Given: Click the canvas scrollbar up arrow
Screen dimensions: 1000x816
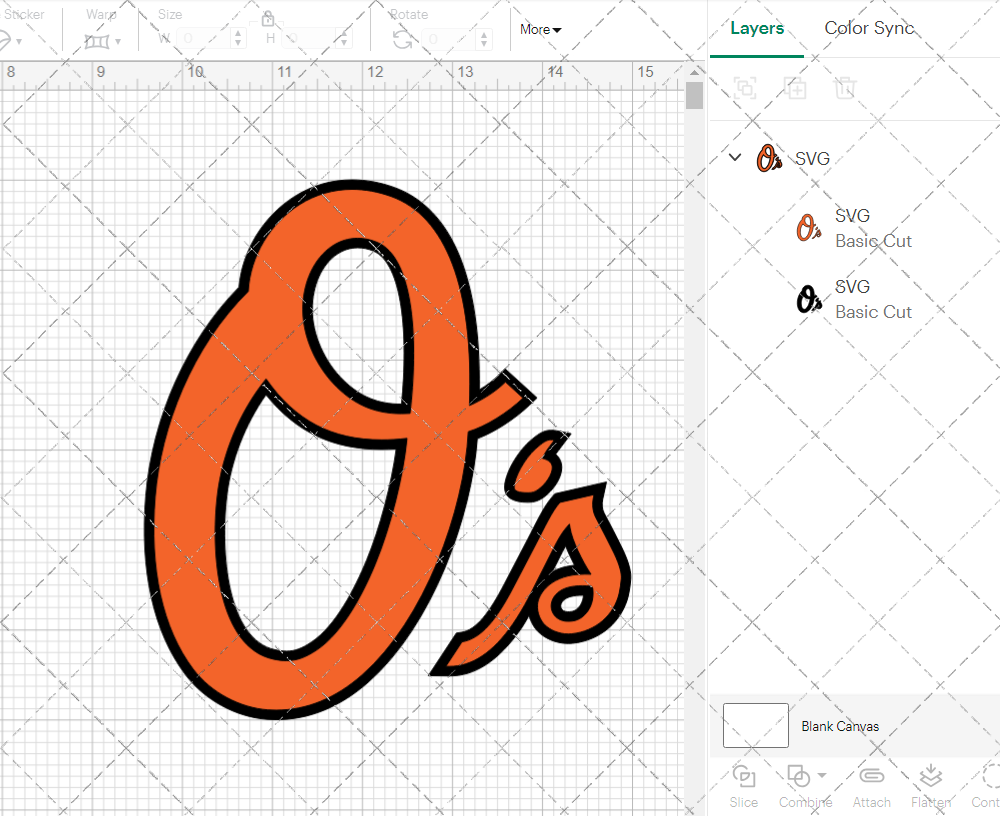Looking at the screenshot, I should [695, 71].
